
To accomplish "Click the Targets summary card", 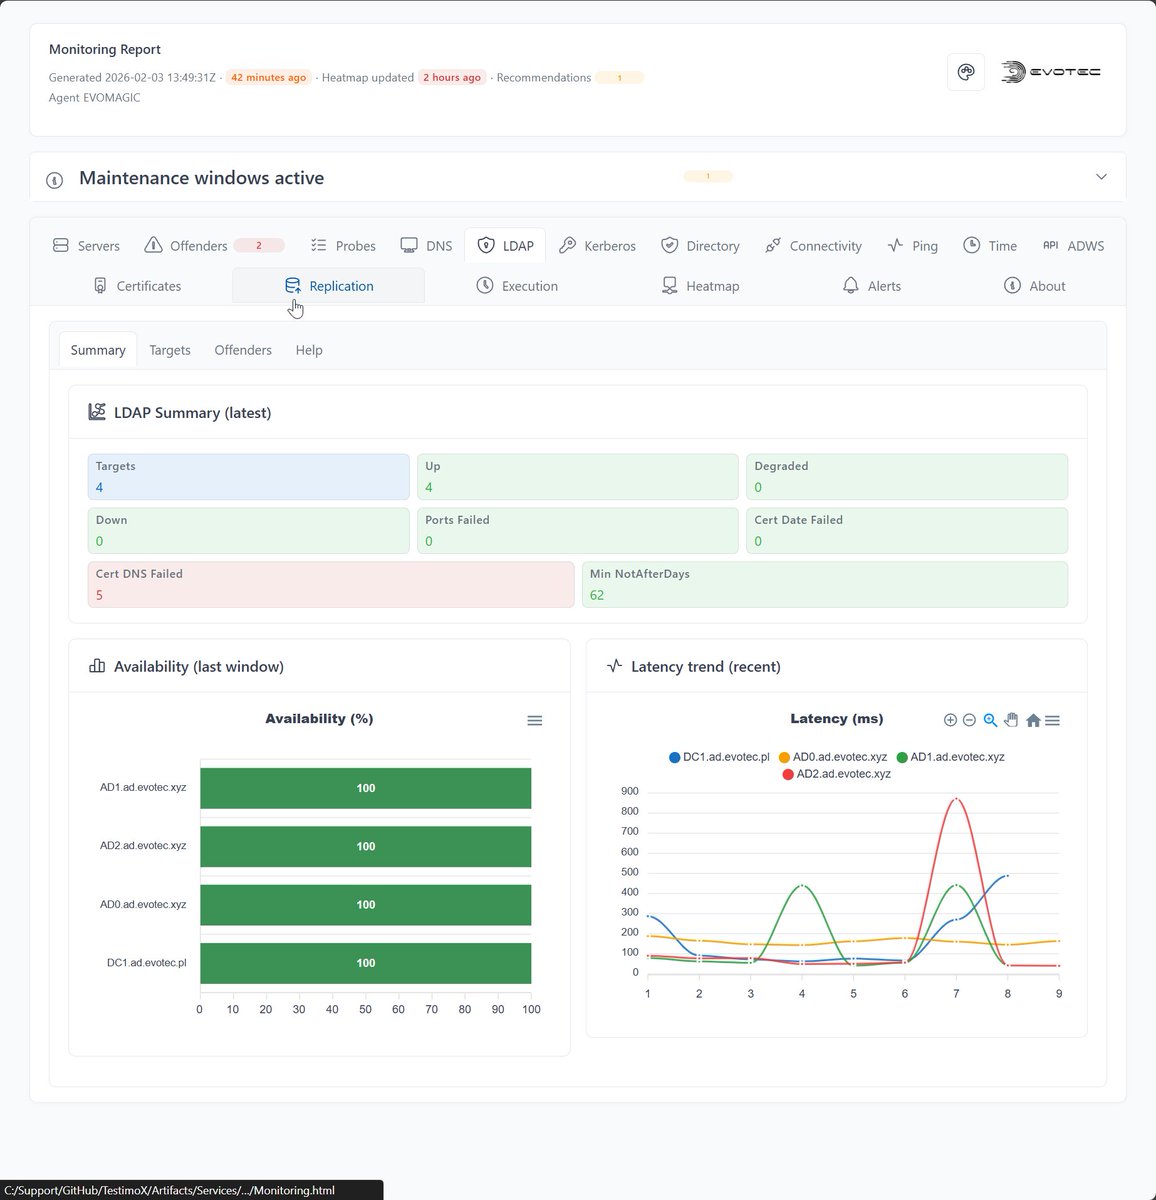I will click(x=248, y=476).
